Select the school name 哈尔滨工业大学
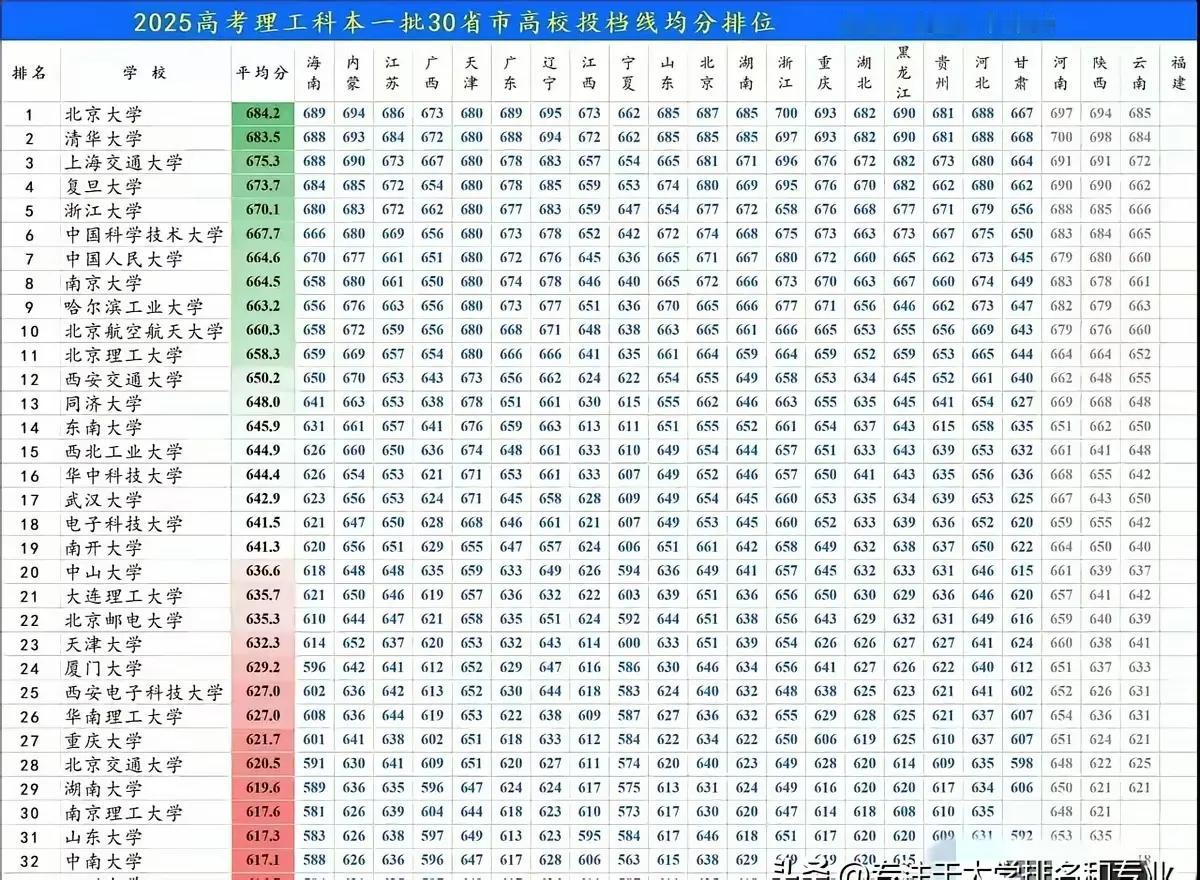Viewport: 1200px width, 880px height. click(133, 307)
